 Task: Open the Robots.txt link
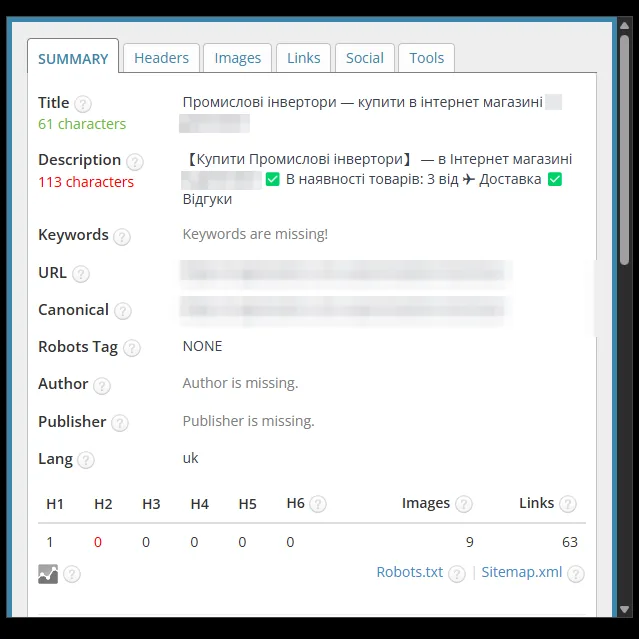click(410, 572)
